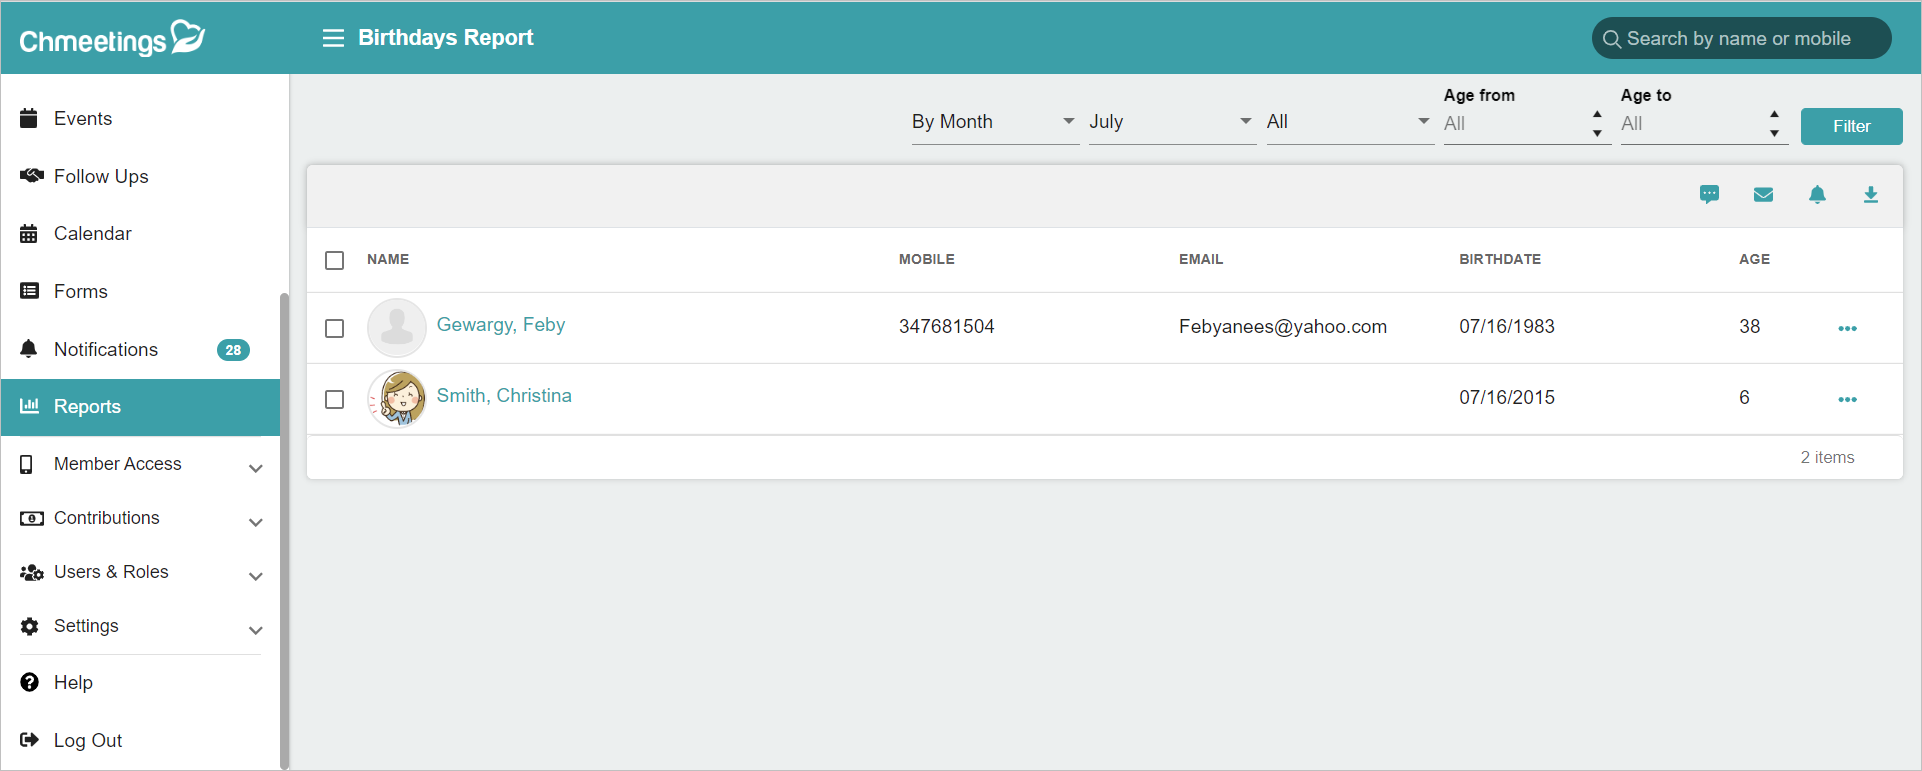The image size is (1922, 771).
Task: Download the birthdays report
Action: point(1870,194)
